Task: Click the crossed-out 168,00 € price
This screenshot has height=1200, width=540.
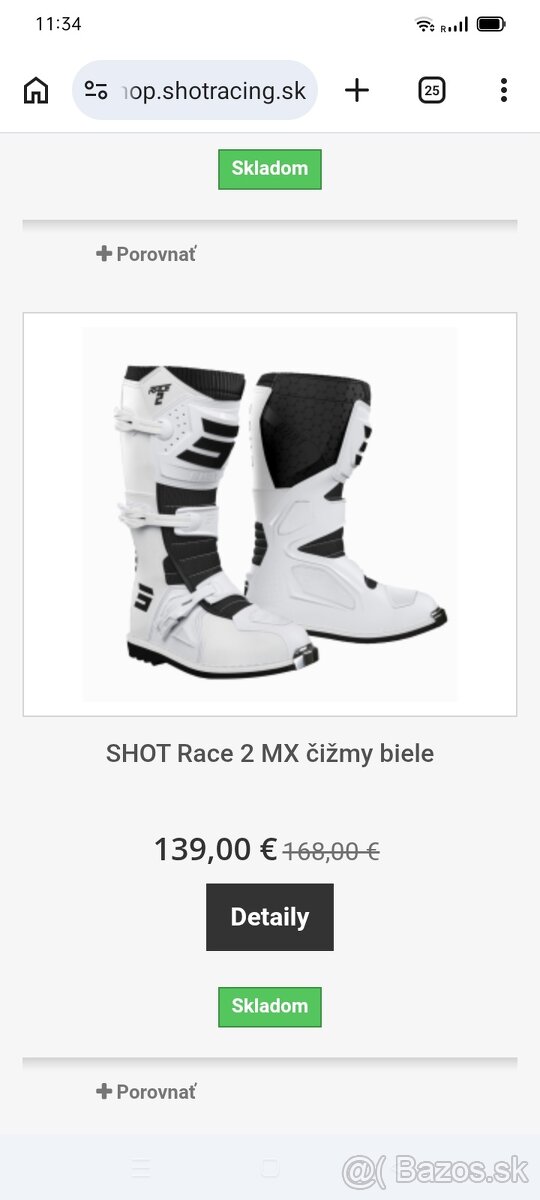Action: pyautogui.click(x=331, y=852)
